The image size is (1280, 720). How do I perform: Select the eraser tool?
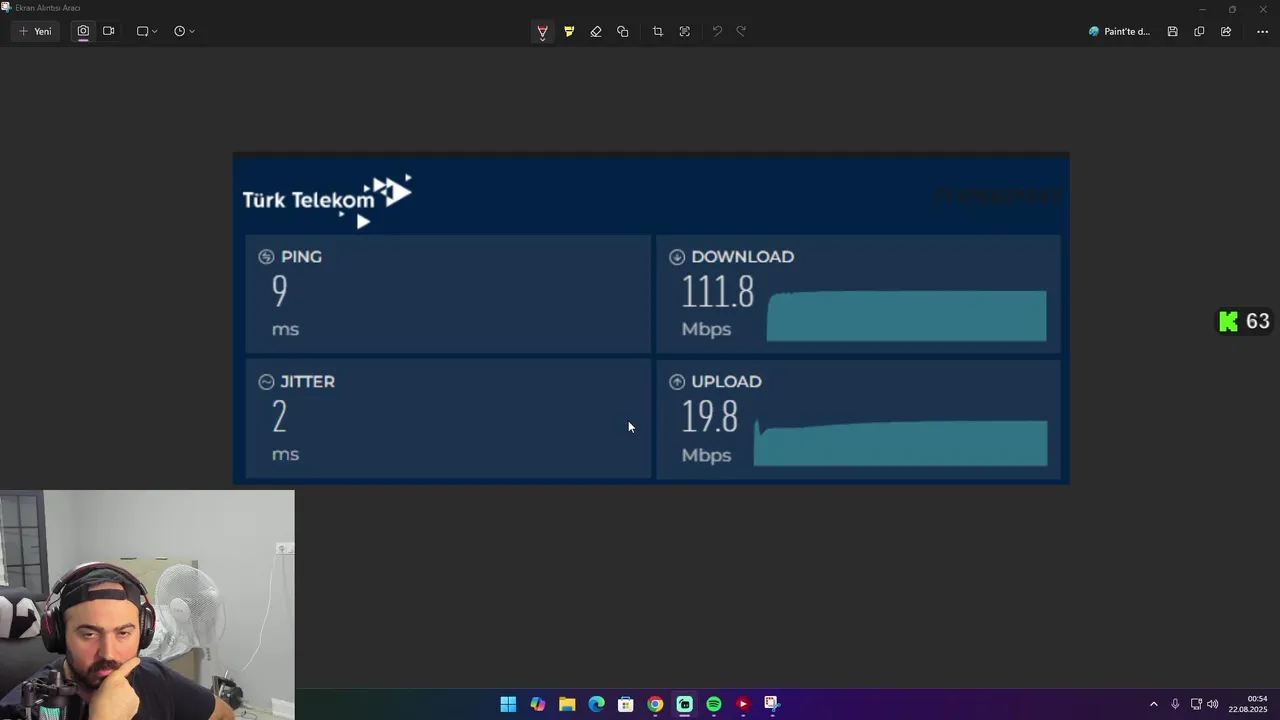point(596,31)
